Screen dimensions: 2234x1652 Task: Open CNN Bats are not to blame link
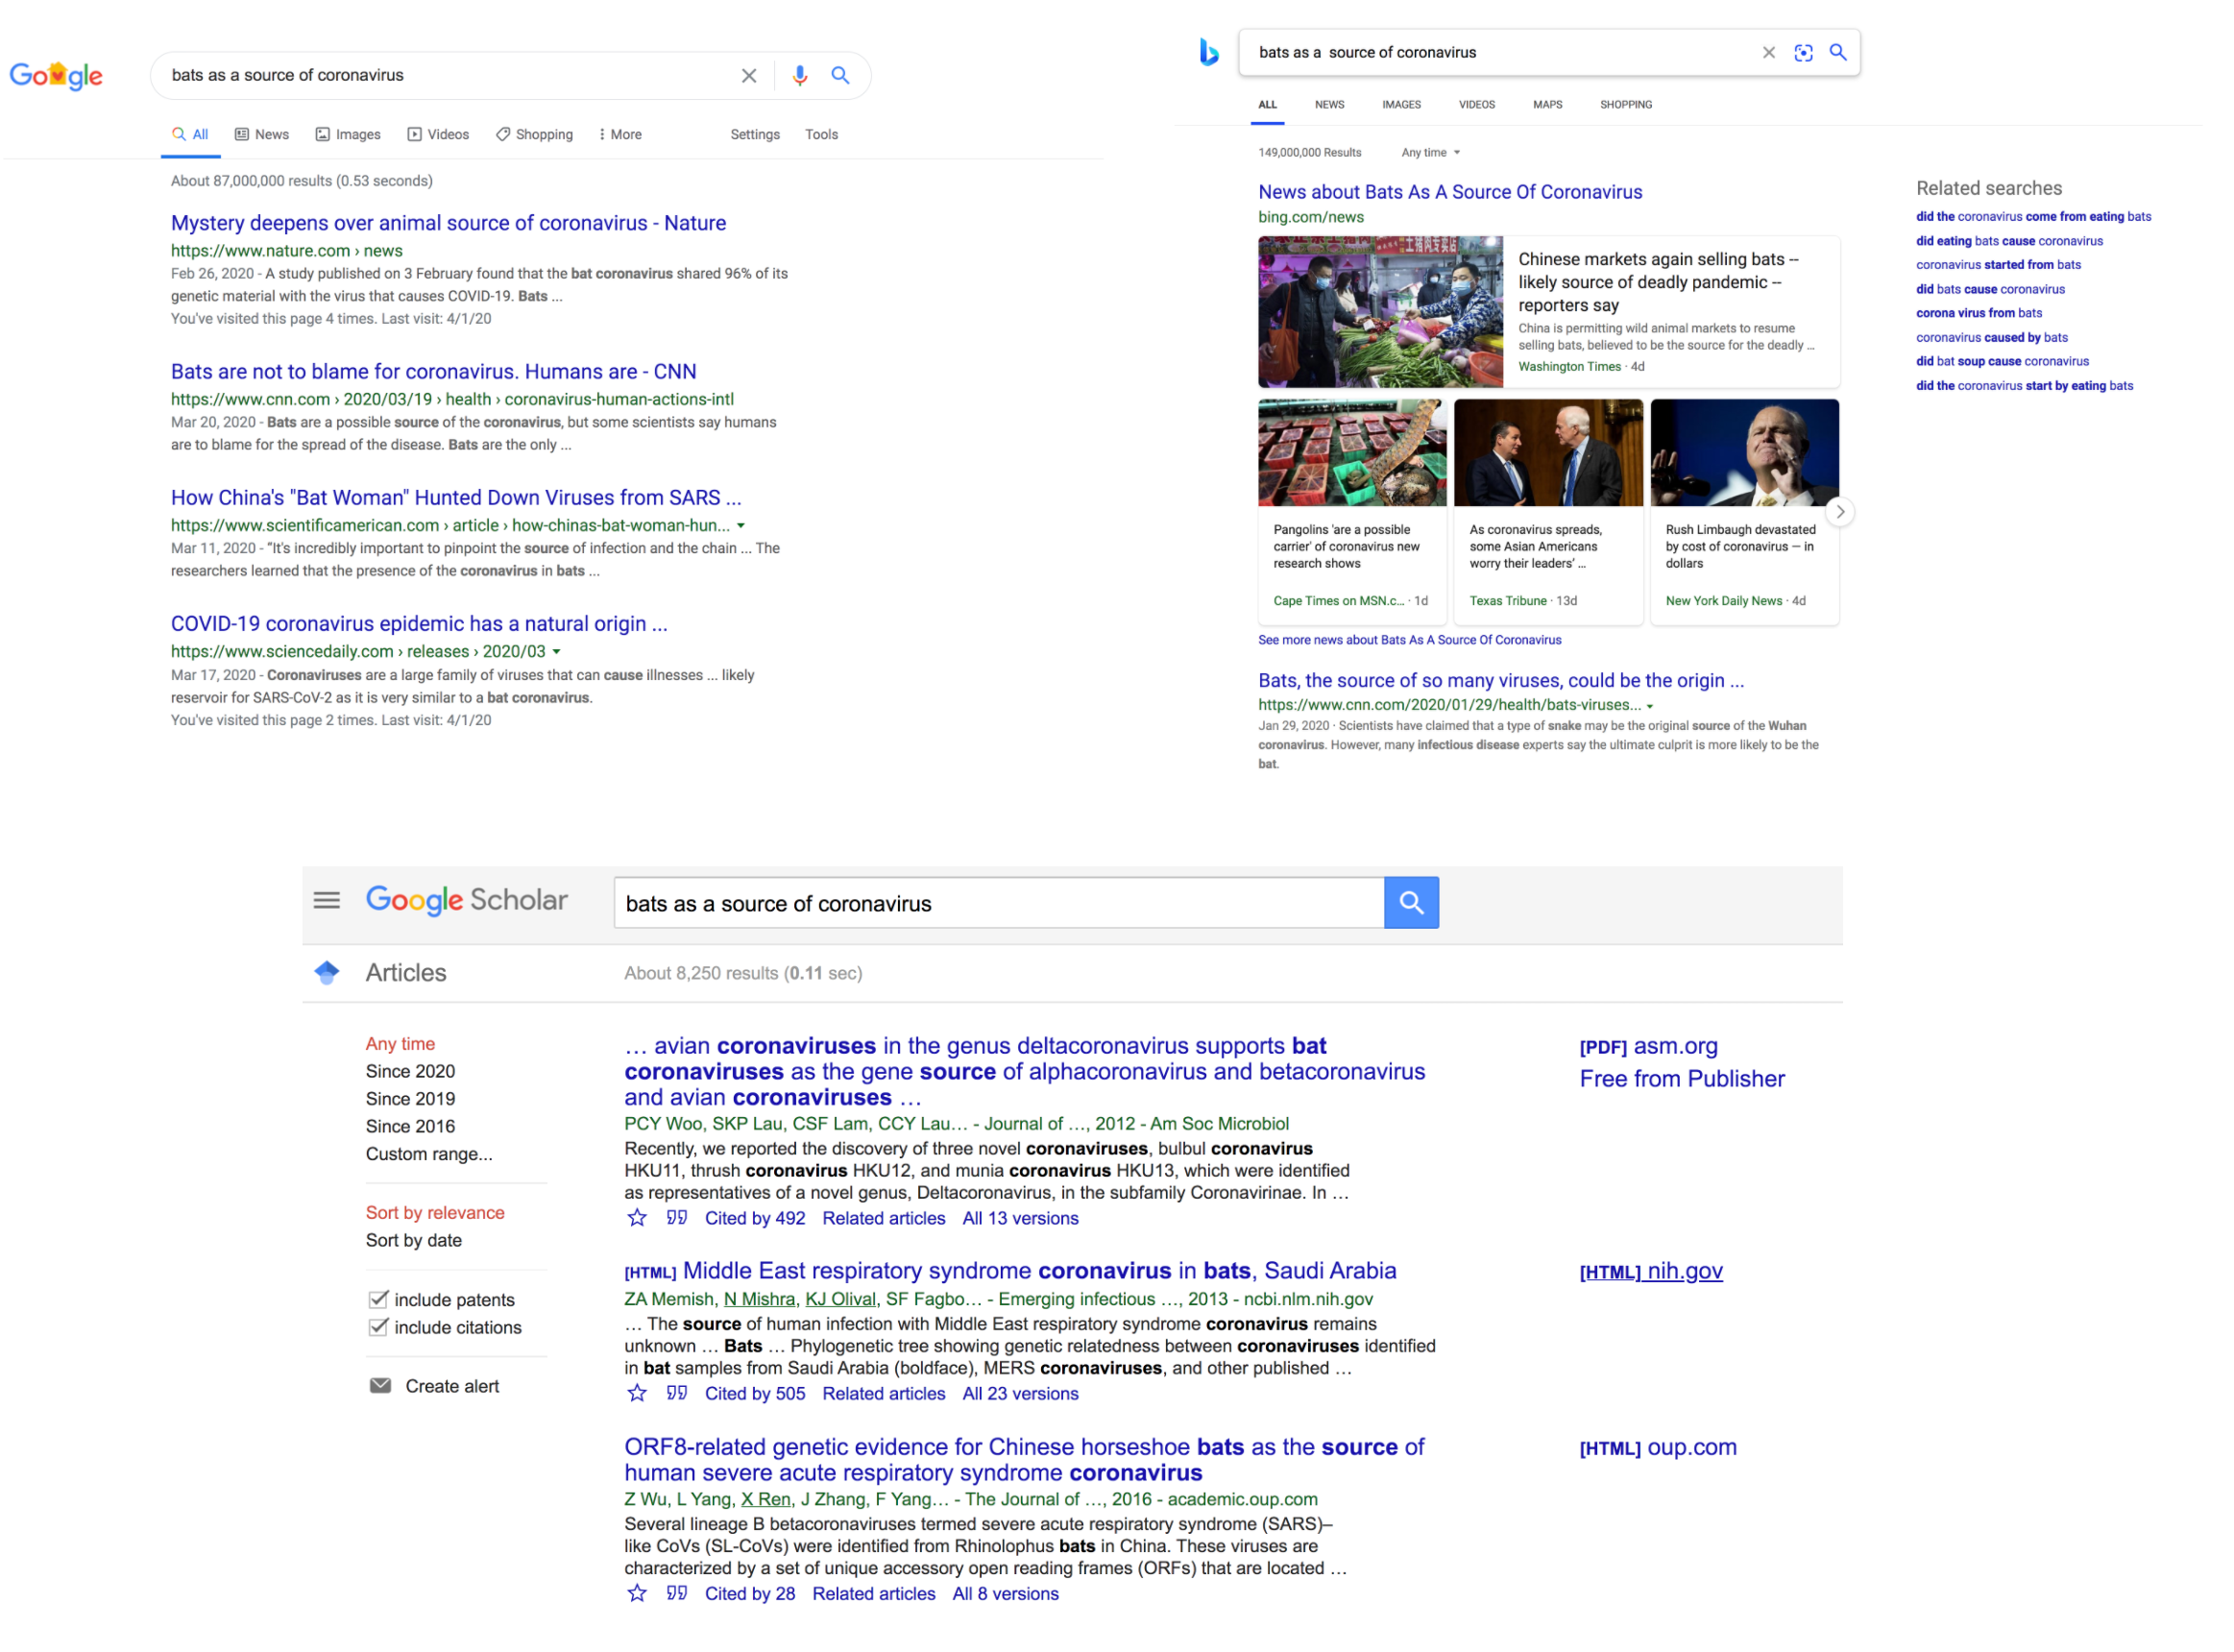[x=433, y=372]
